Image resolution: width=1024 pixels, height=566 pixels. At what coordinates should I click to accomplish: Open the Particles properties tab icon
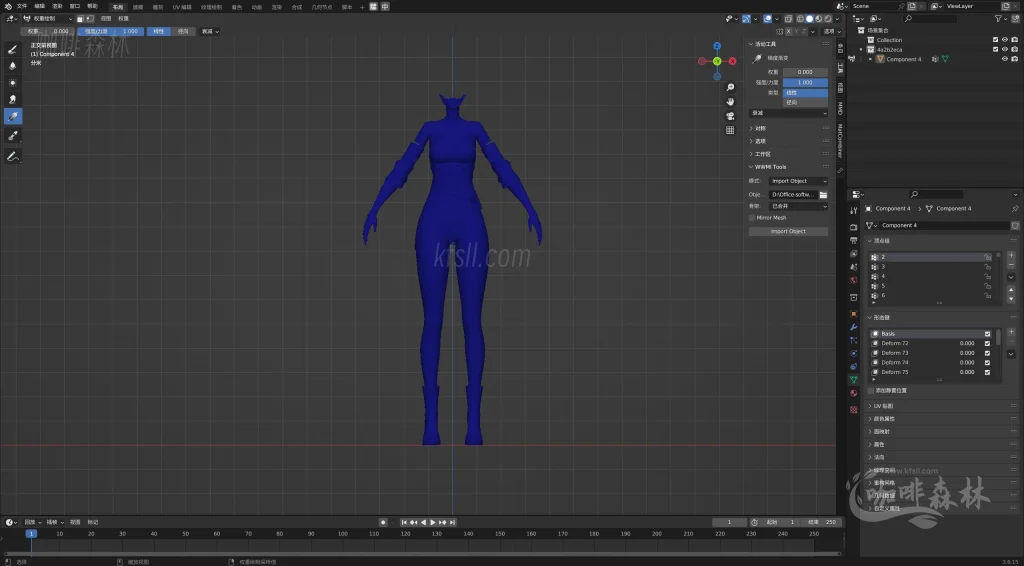point(854,340)
